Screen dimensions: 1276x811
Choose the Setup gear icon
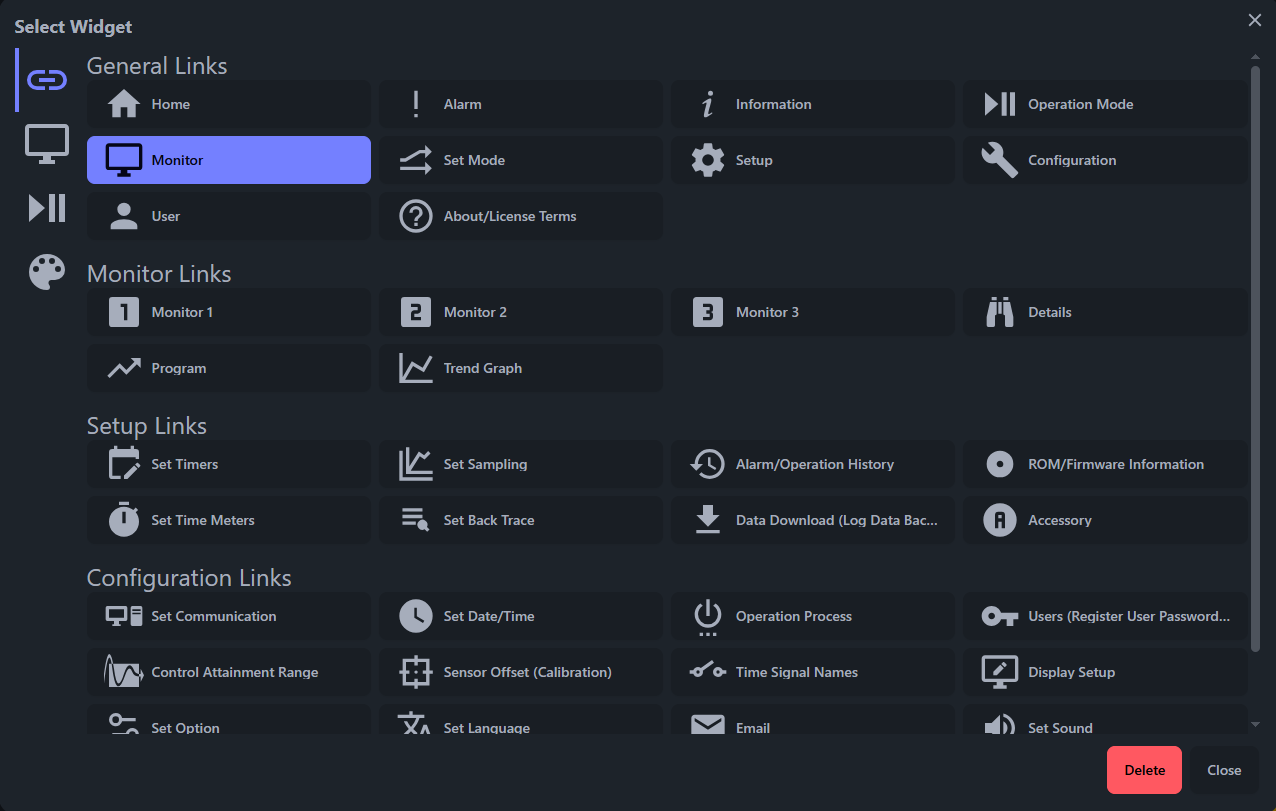pos(708,160)
